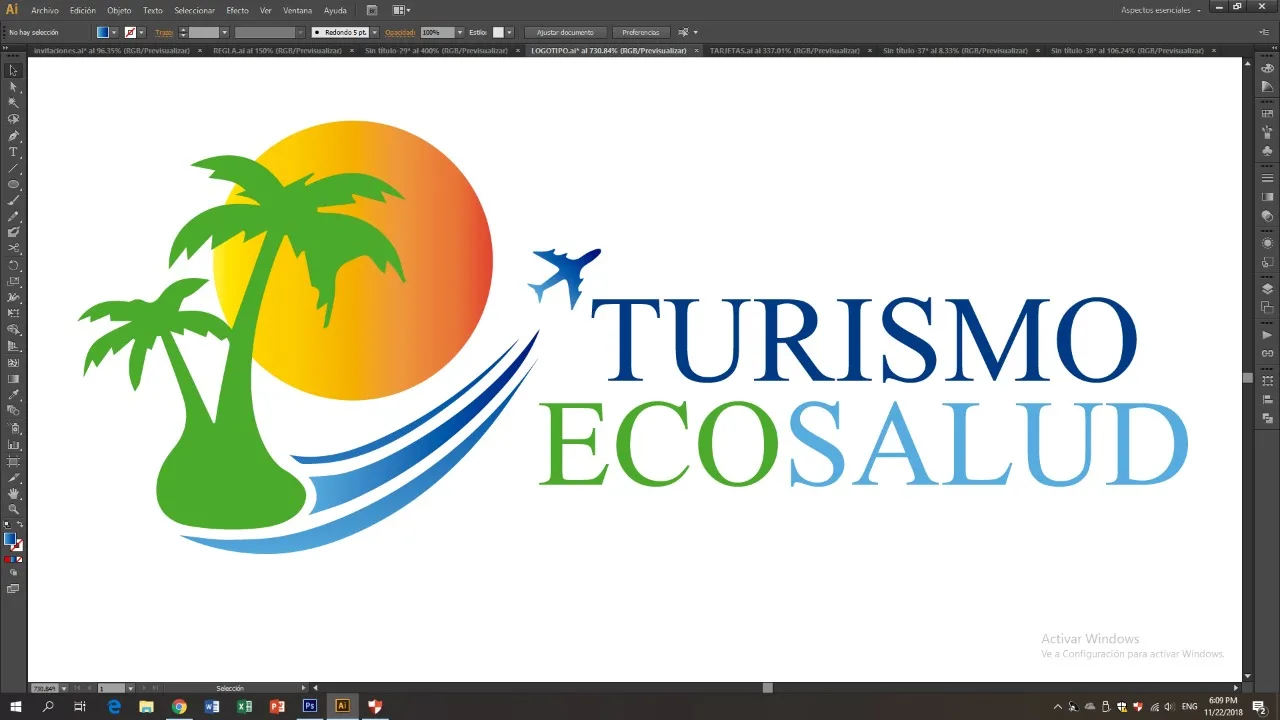The width and height of the screenshot is (1280, 720).
Task: Activate the Type tool
Action: point(13,152)
